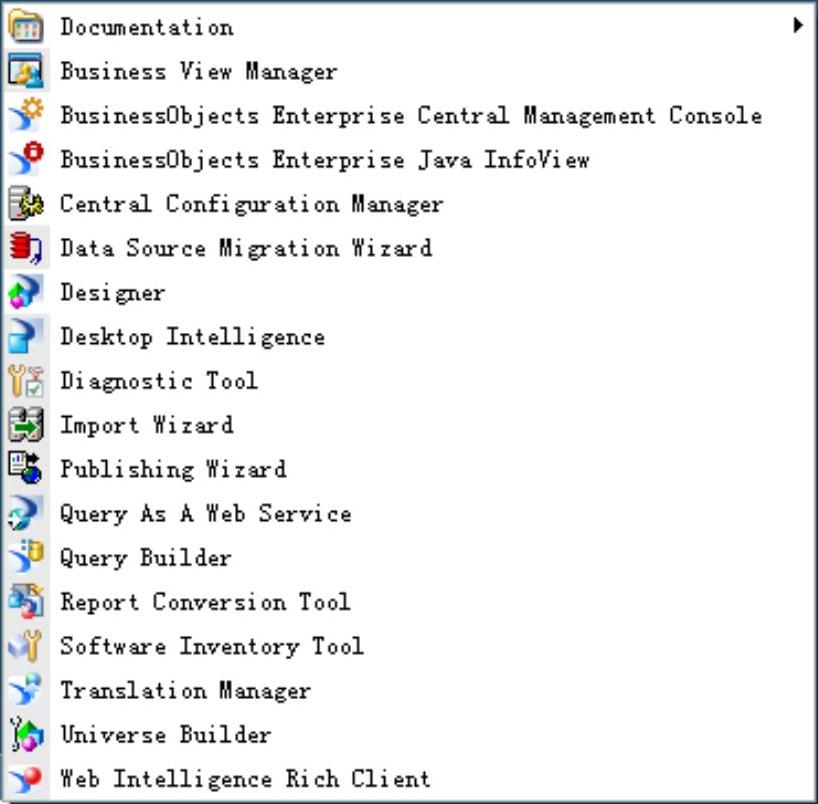Expand the Documentation submenu arrow
The width and height of the screenshot is (818, 804).
coord(798,26)
